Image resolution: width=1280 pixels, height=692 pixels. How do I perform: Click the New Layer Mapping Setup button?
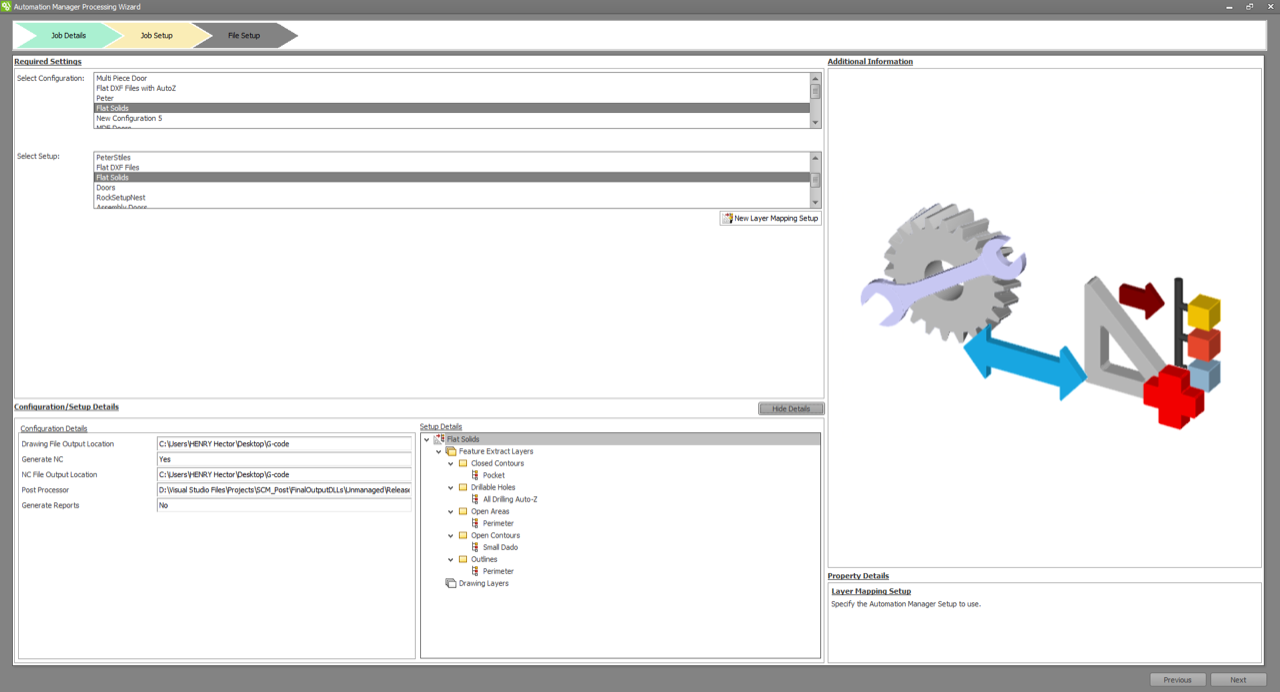(x=770, y=218)
